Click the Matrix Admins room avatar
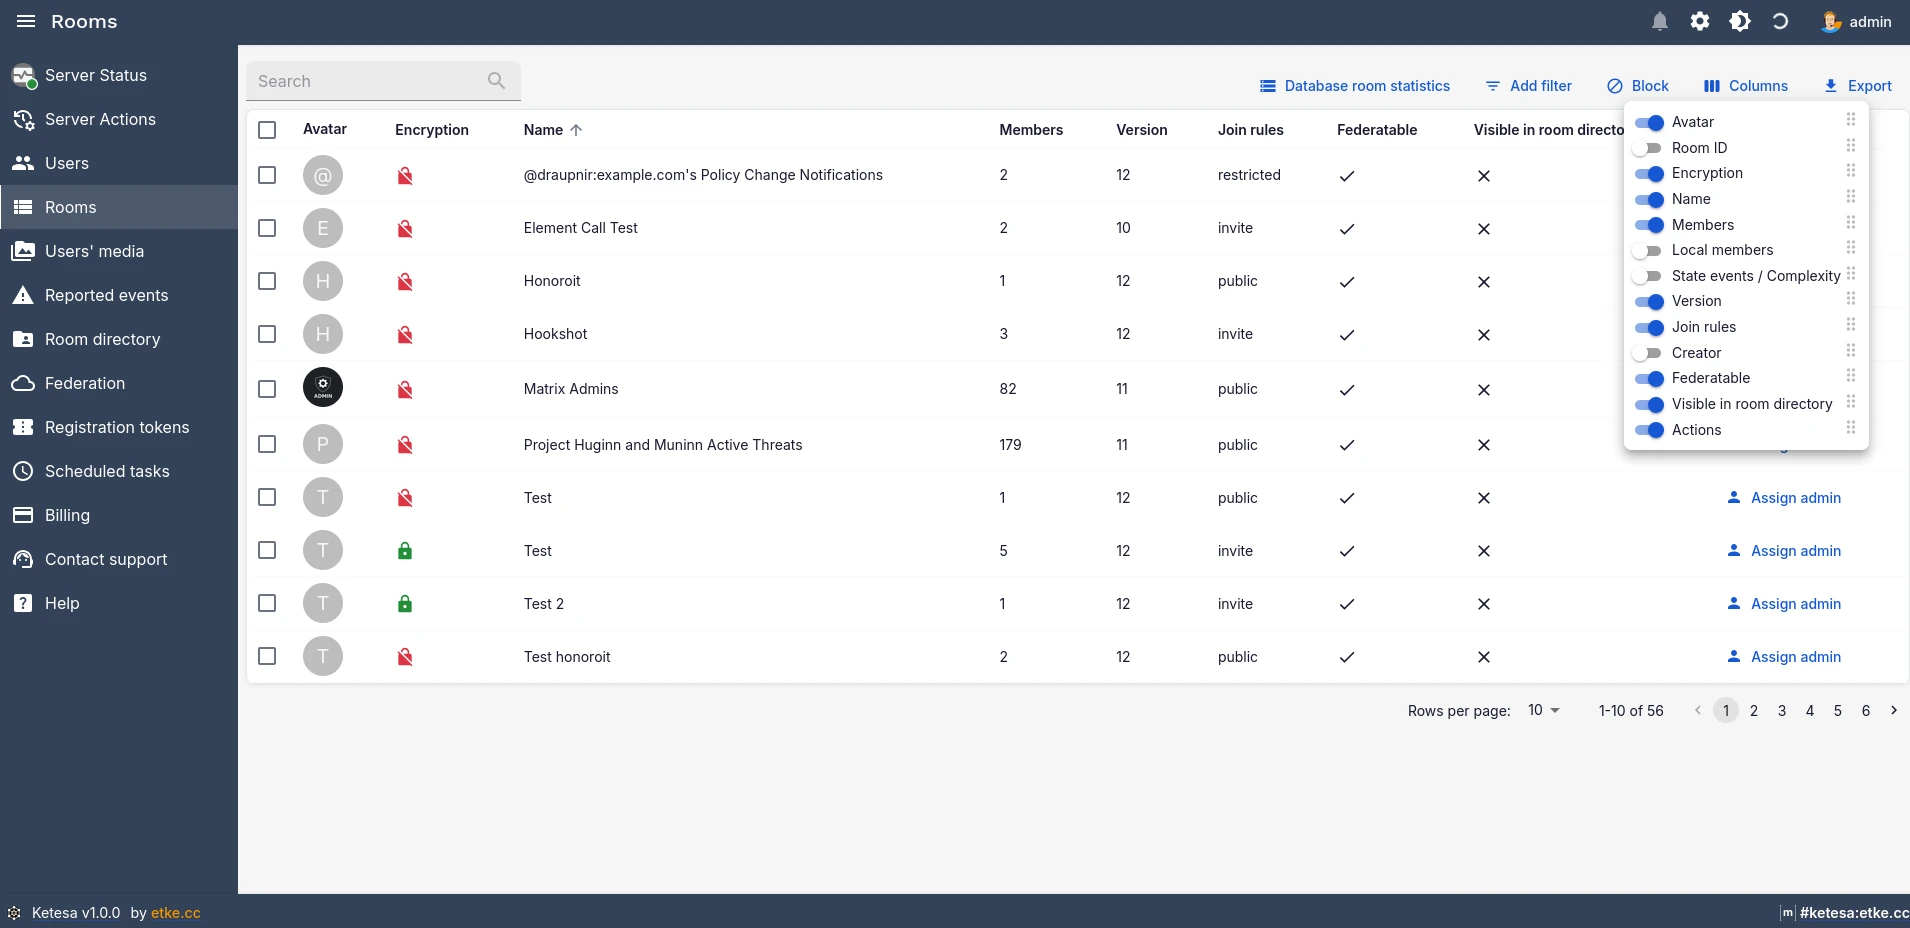1910x928 pixels. 323,388
